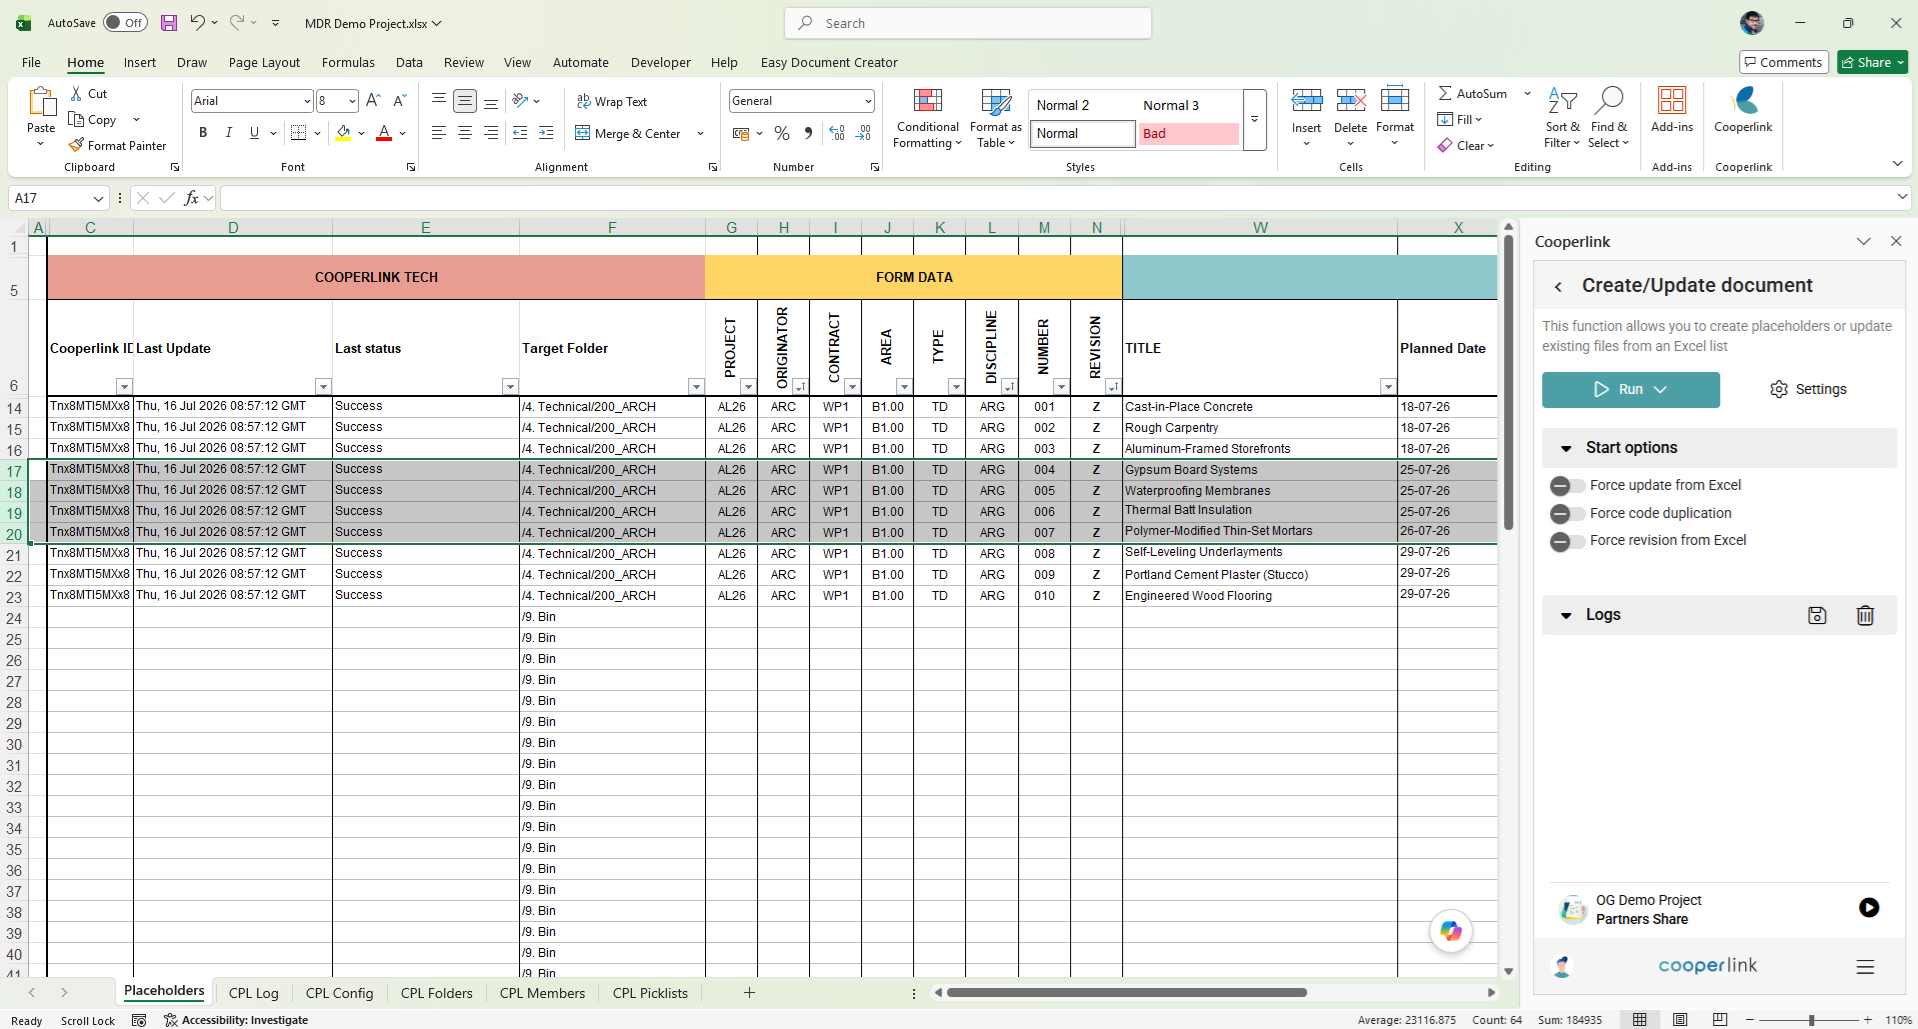Delete logs using the trash icon

coord(1865,615)
